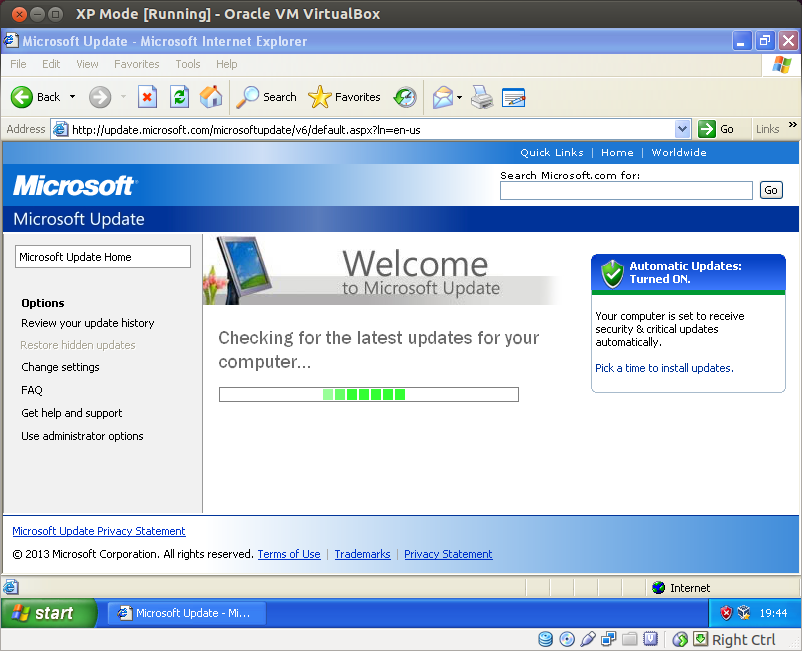Viewport: 802px width, 651px height.
Task: Click the Go button beside Microsoft.com search
Action: coord(771,190)
